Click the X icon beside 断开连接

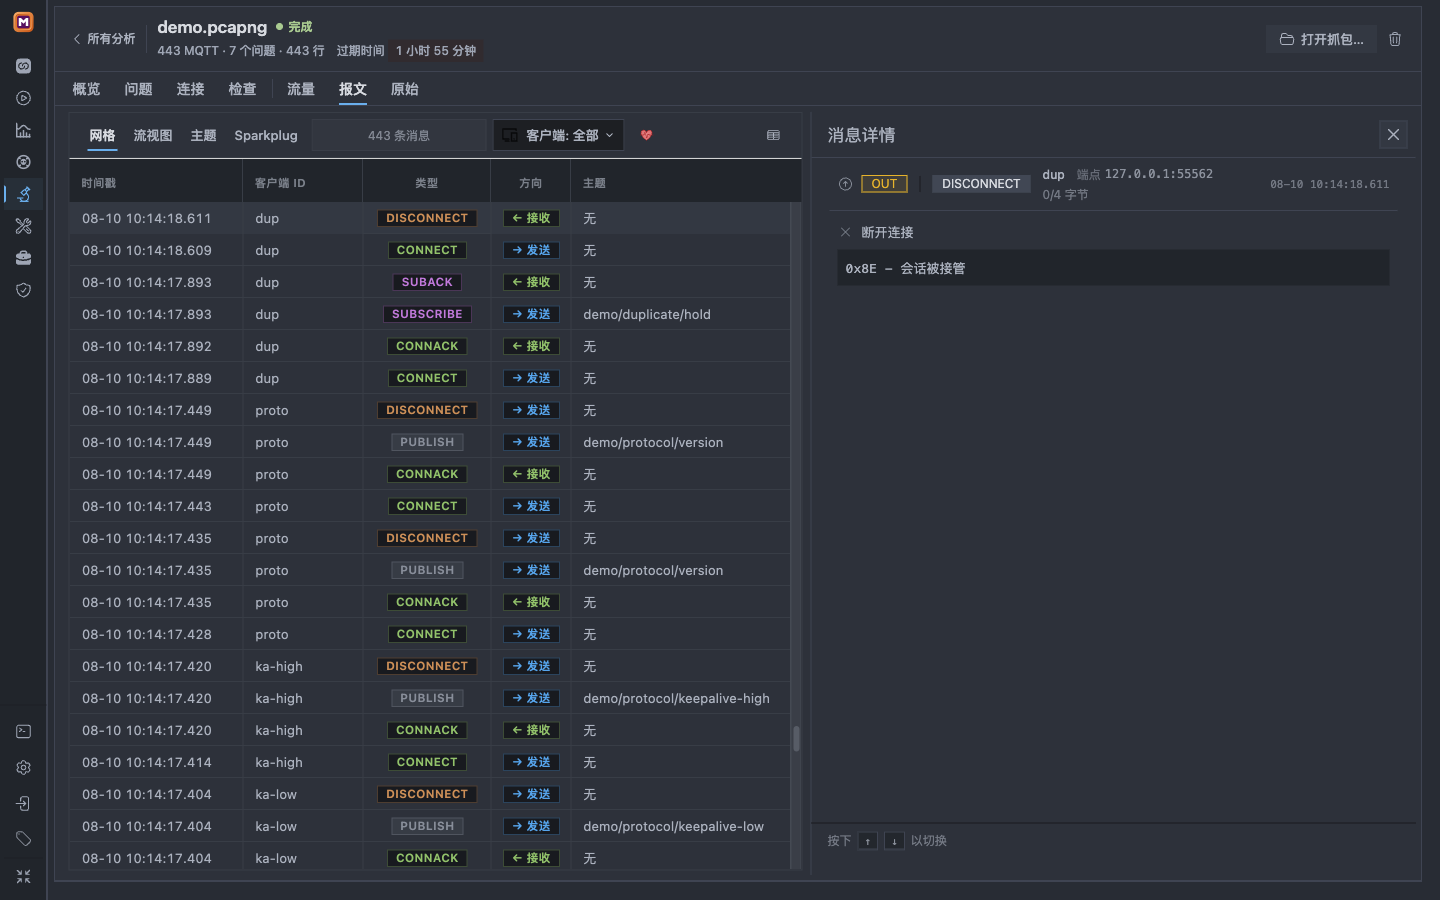pyautogui.click(x=845, y=232)
